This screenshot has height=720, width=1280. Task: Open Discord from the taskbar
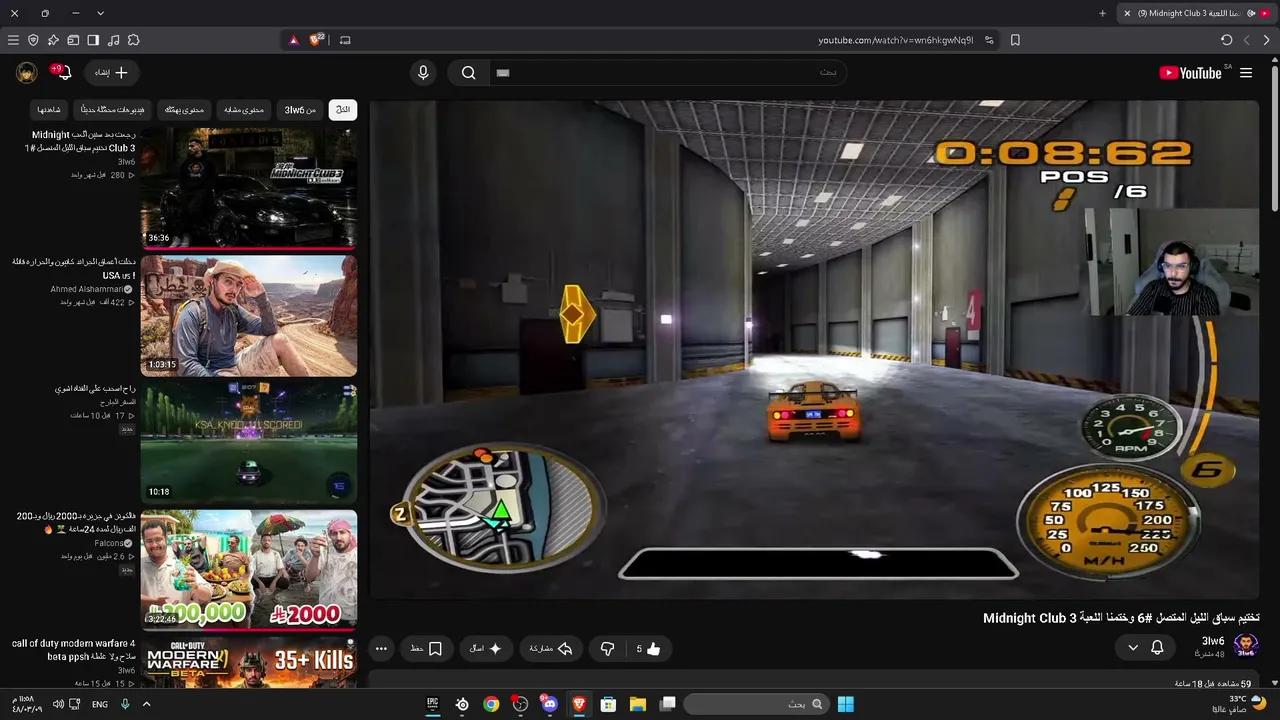pyautogui.click(x=549, y=704)
